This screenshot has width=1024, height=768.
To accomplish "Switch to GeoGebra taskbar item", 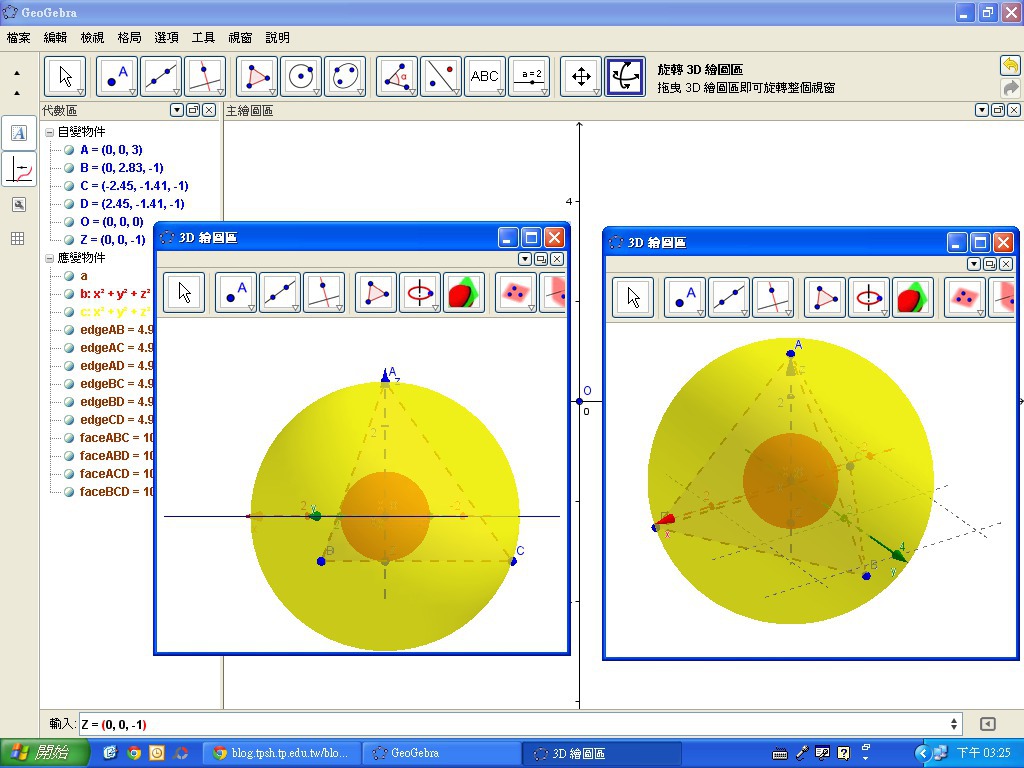I will (x=441, y=753).
